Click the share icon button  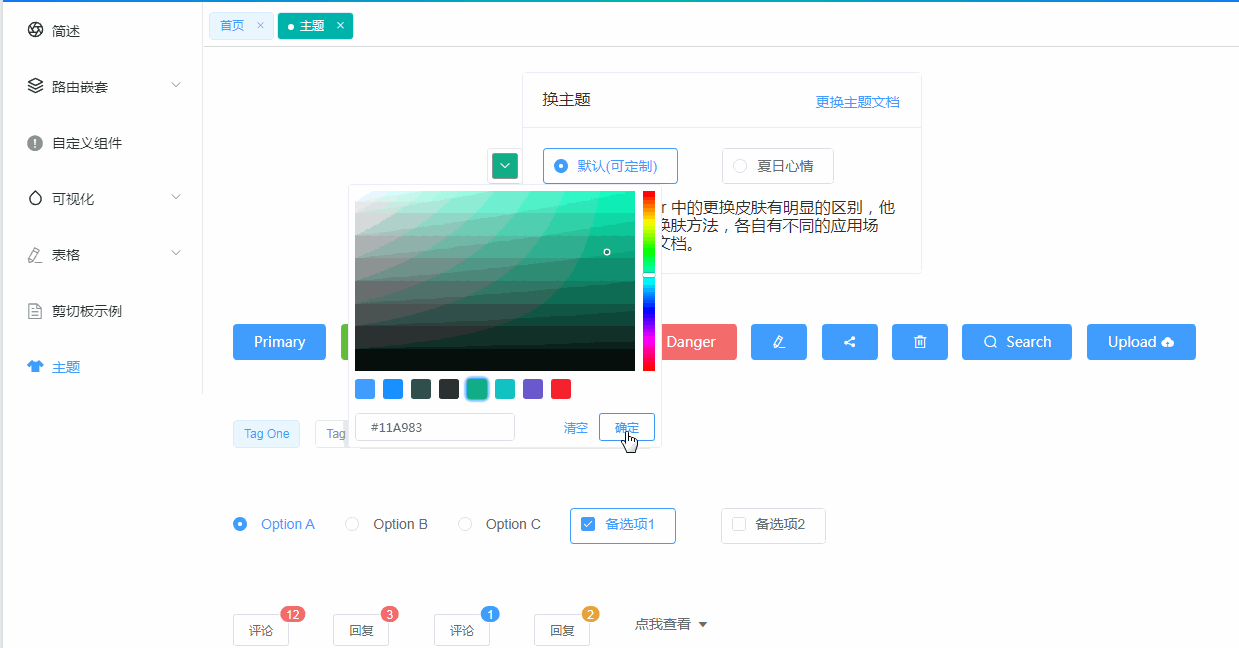(850, 342)
